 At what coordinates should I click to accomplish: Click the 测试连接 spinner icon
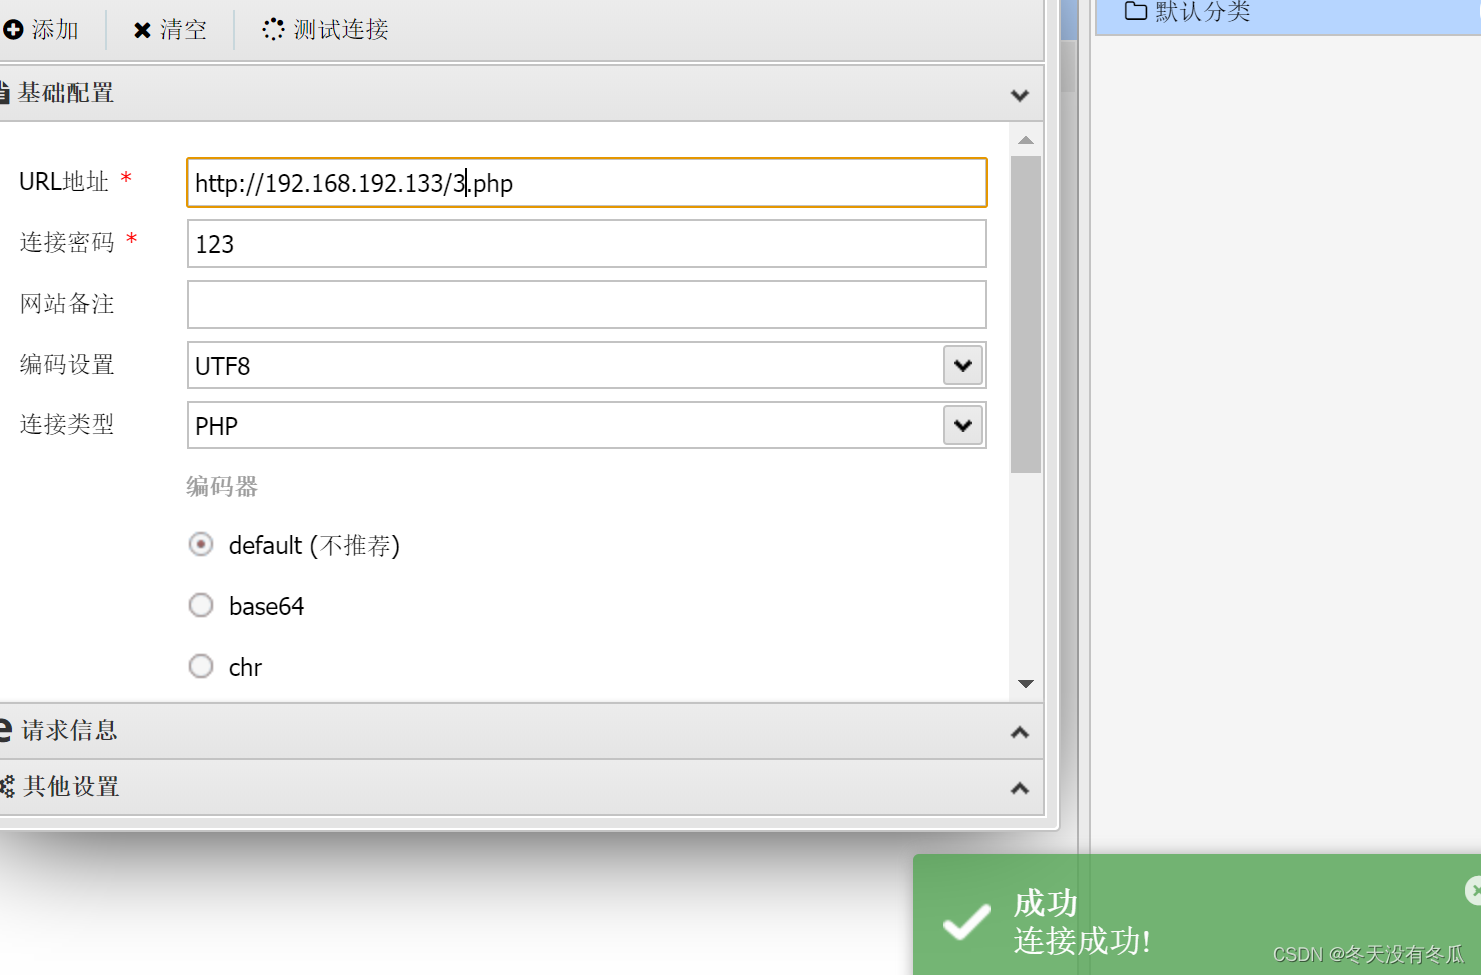click(x=271, y=29)
